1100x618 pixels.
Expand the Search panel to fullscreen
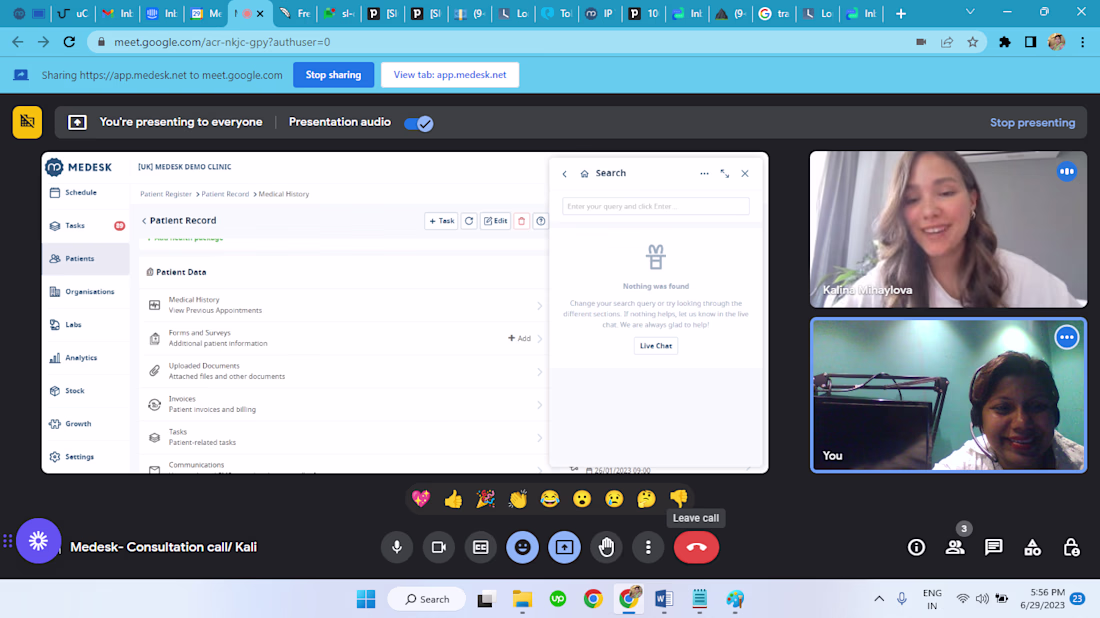point(725,173)
